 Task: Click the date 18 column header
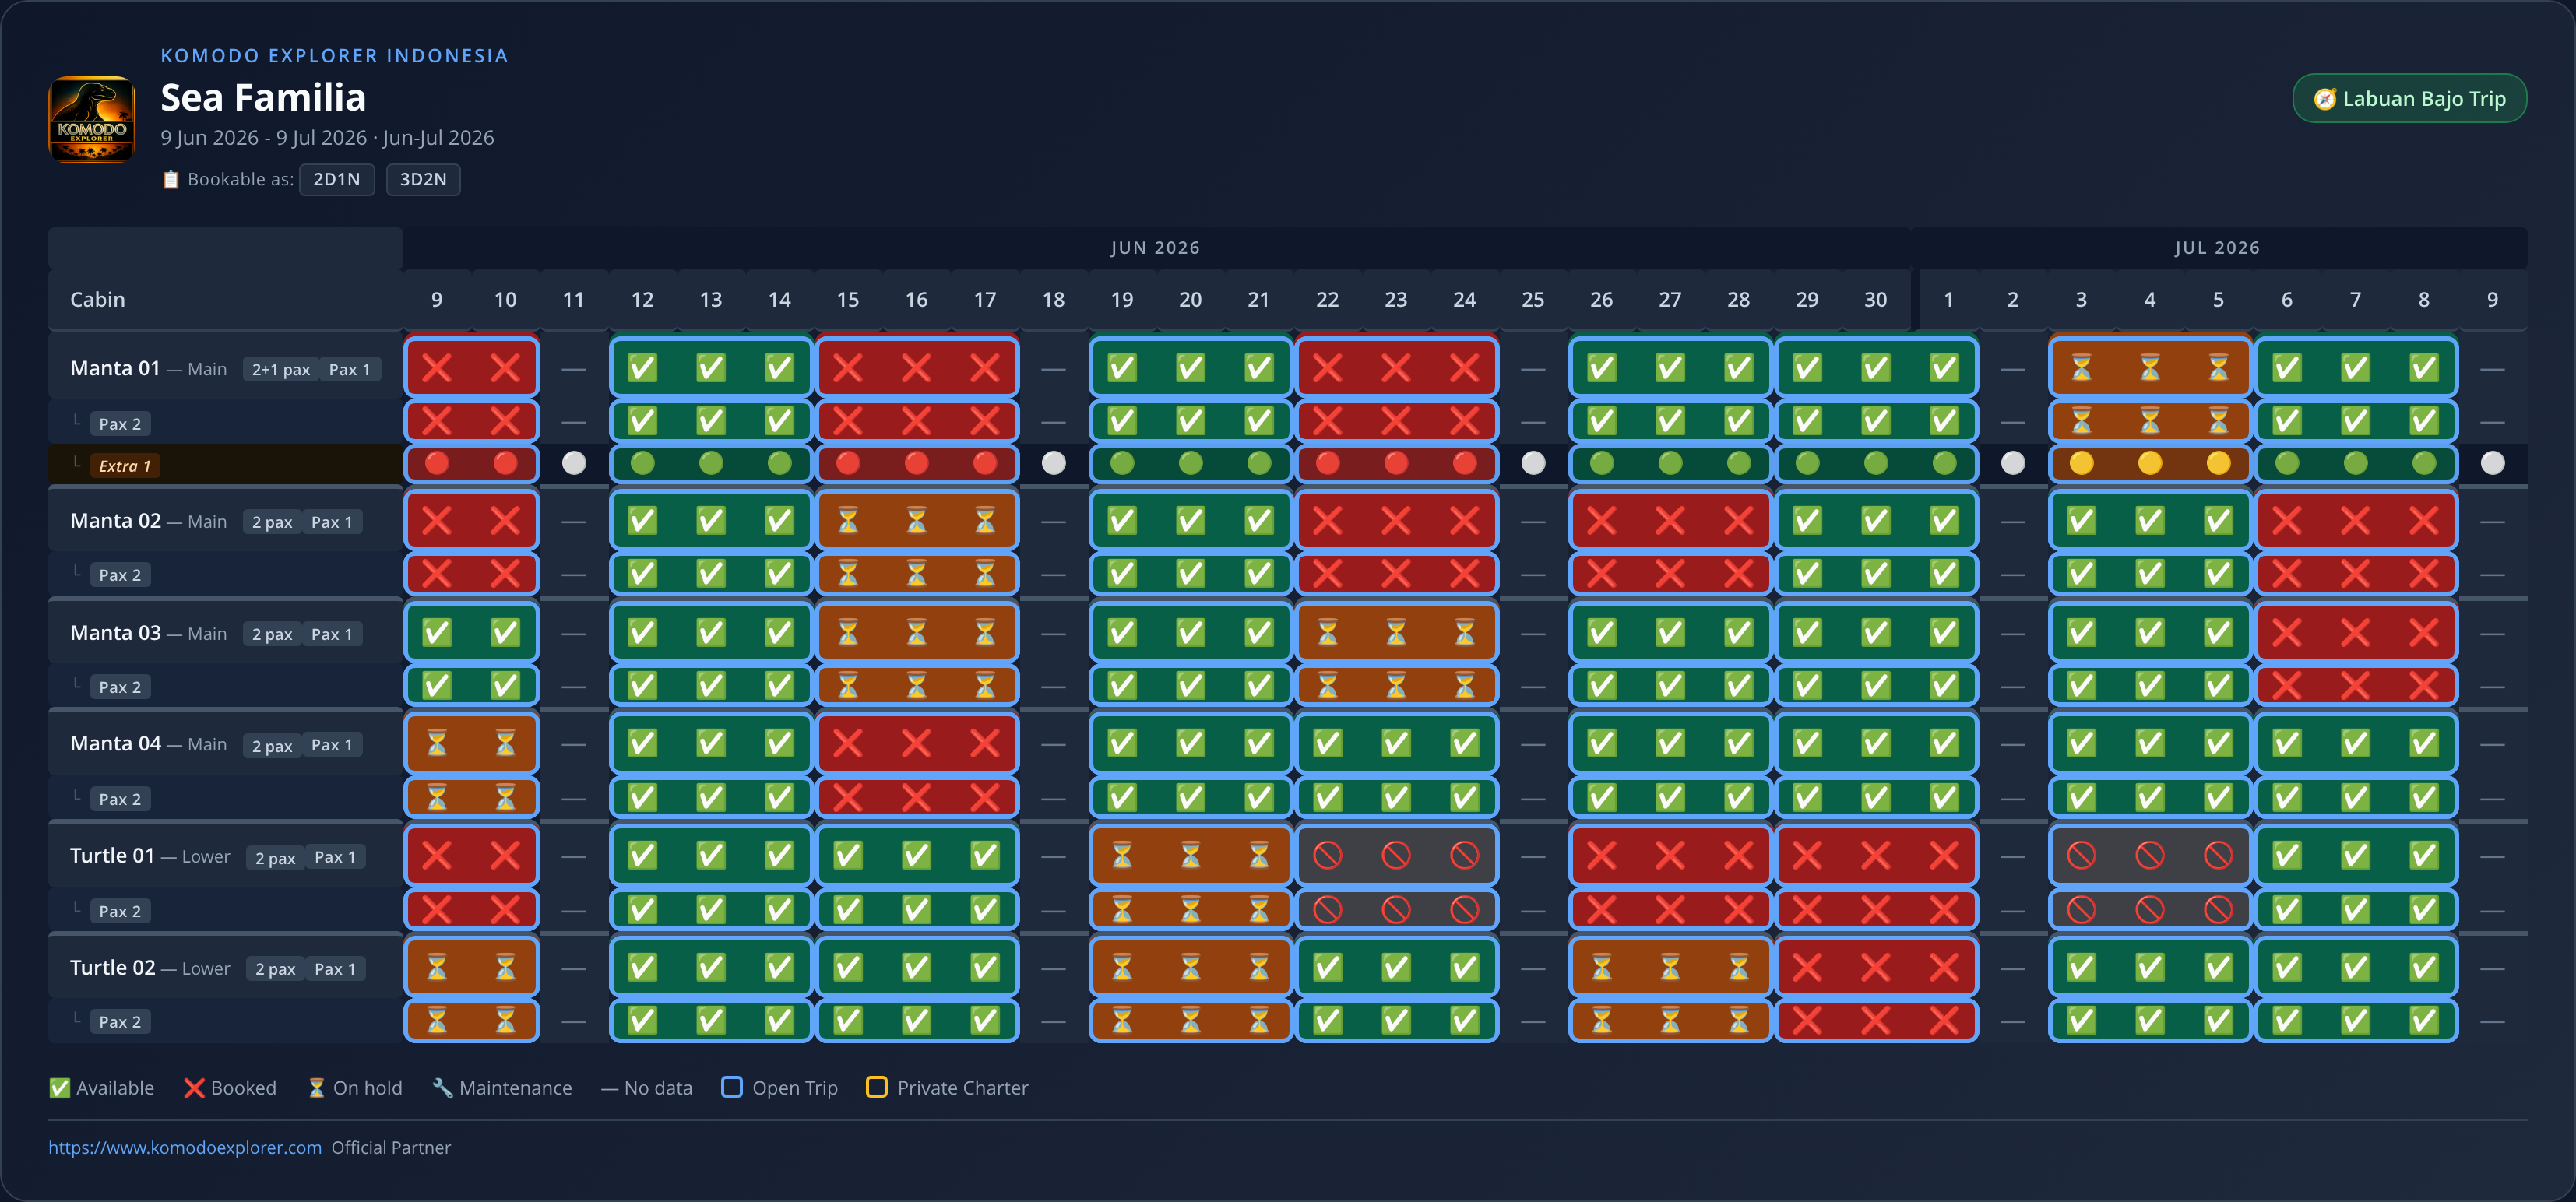(1053, 299)
